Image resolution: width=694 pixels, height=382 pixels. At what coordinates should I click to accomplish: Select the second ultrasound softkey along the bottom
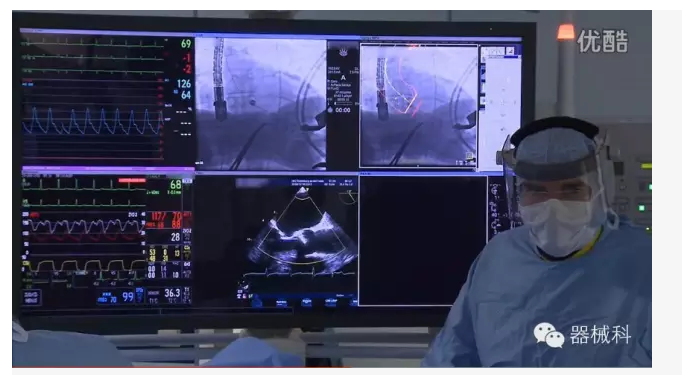[x=306, y=302]
